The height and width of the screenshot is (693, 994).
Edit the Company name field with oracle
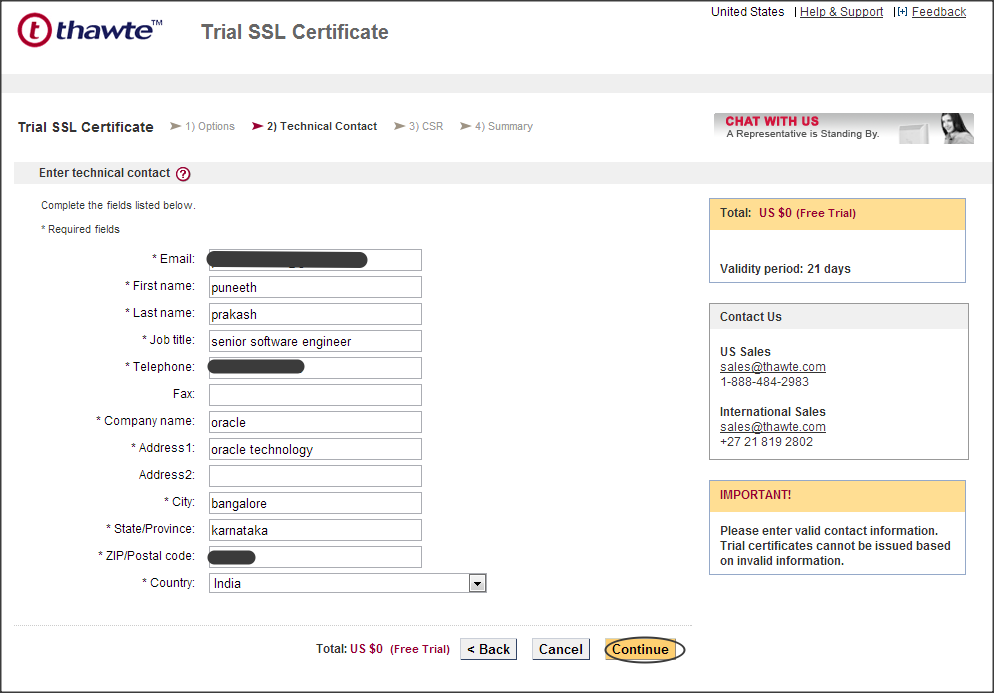[315, 422]
